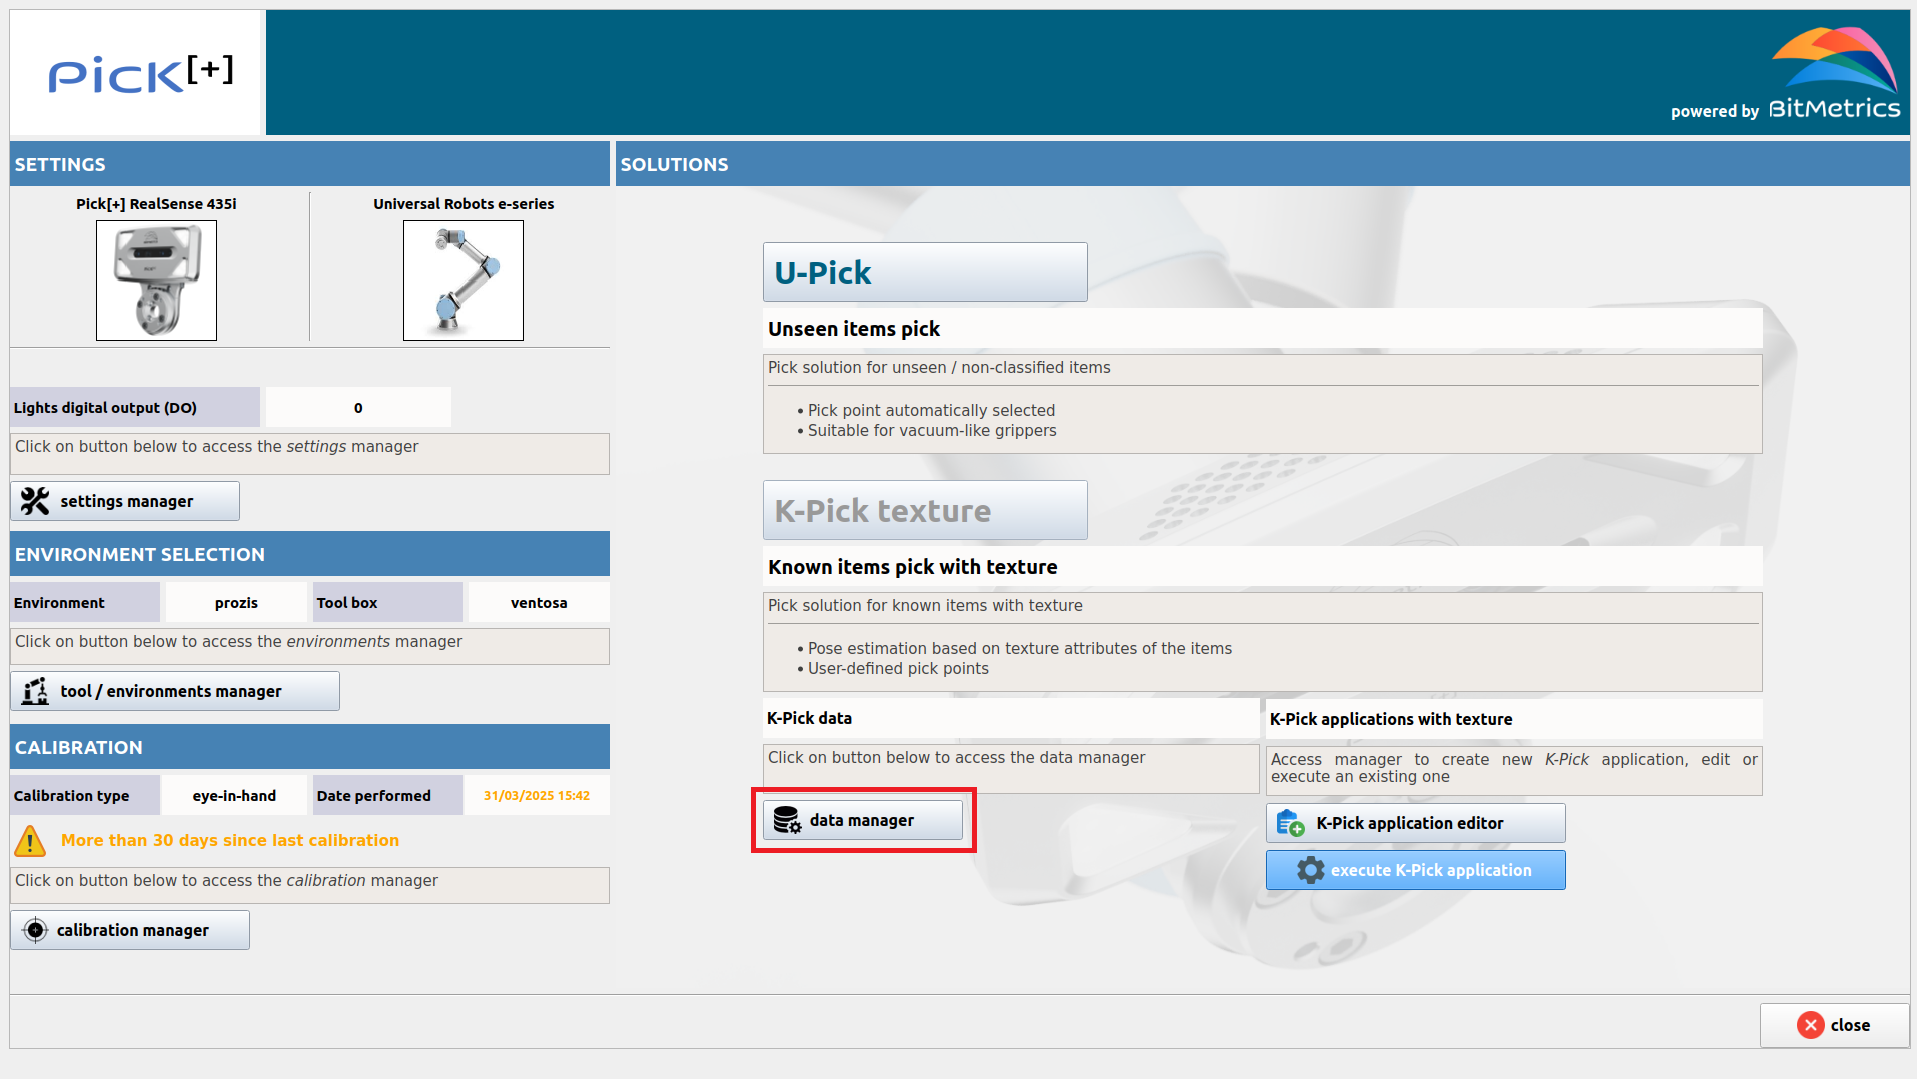Click the SOLUTIONS section header
The width and height of the screenshot is (1917, 1079).
click(1263, 164)
